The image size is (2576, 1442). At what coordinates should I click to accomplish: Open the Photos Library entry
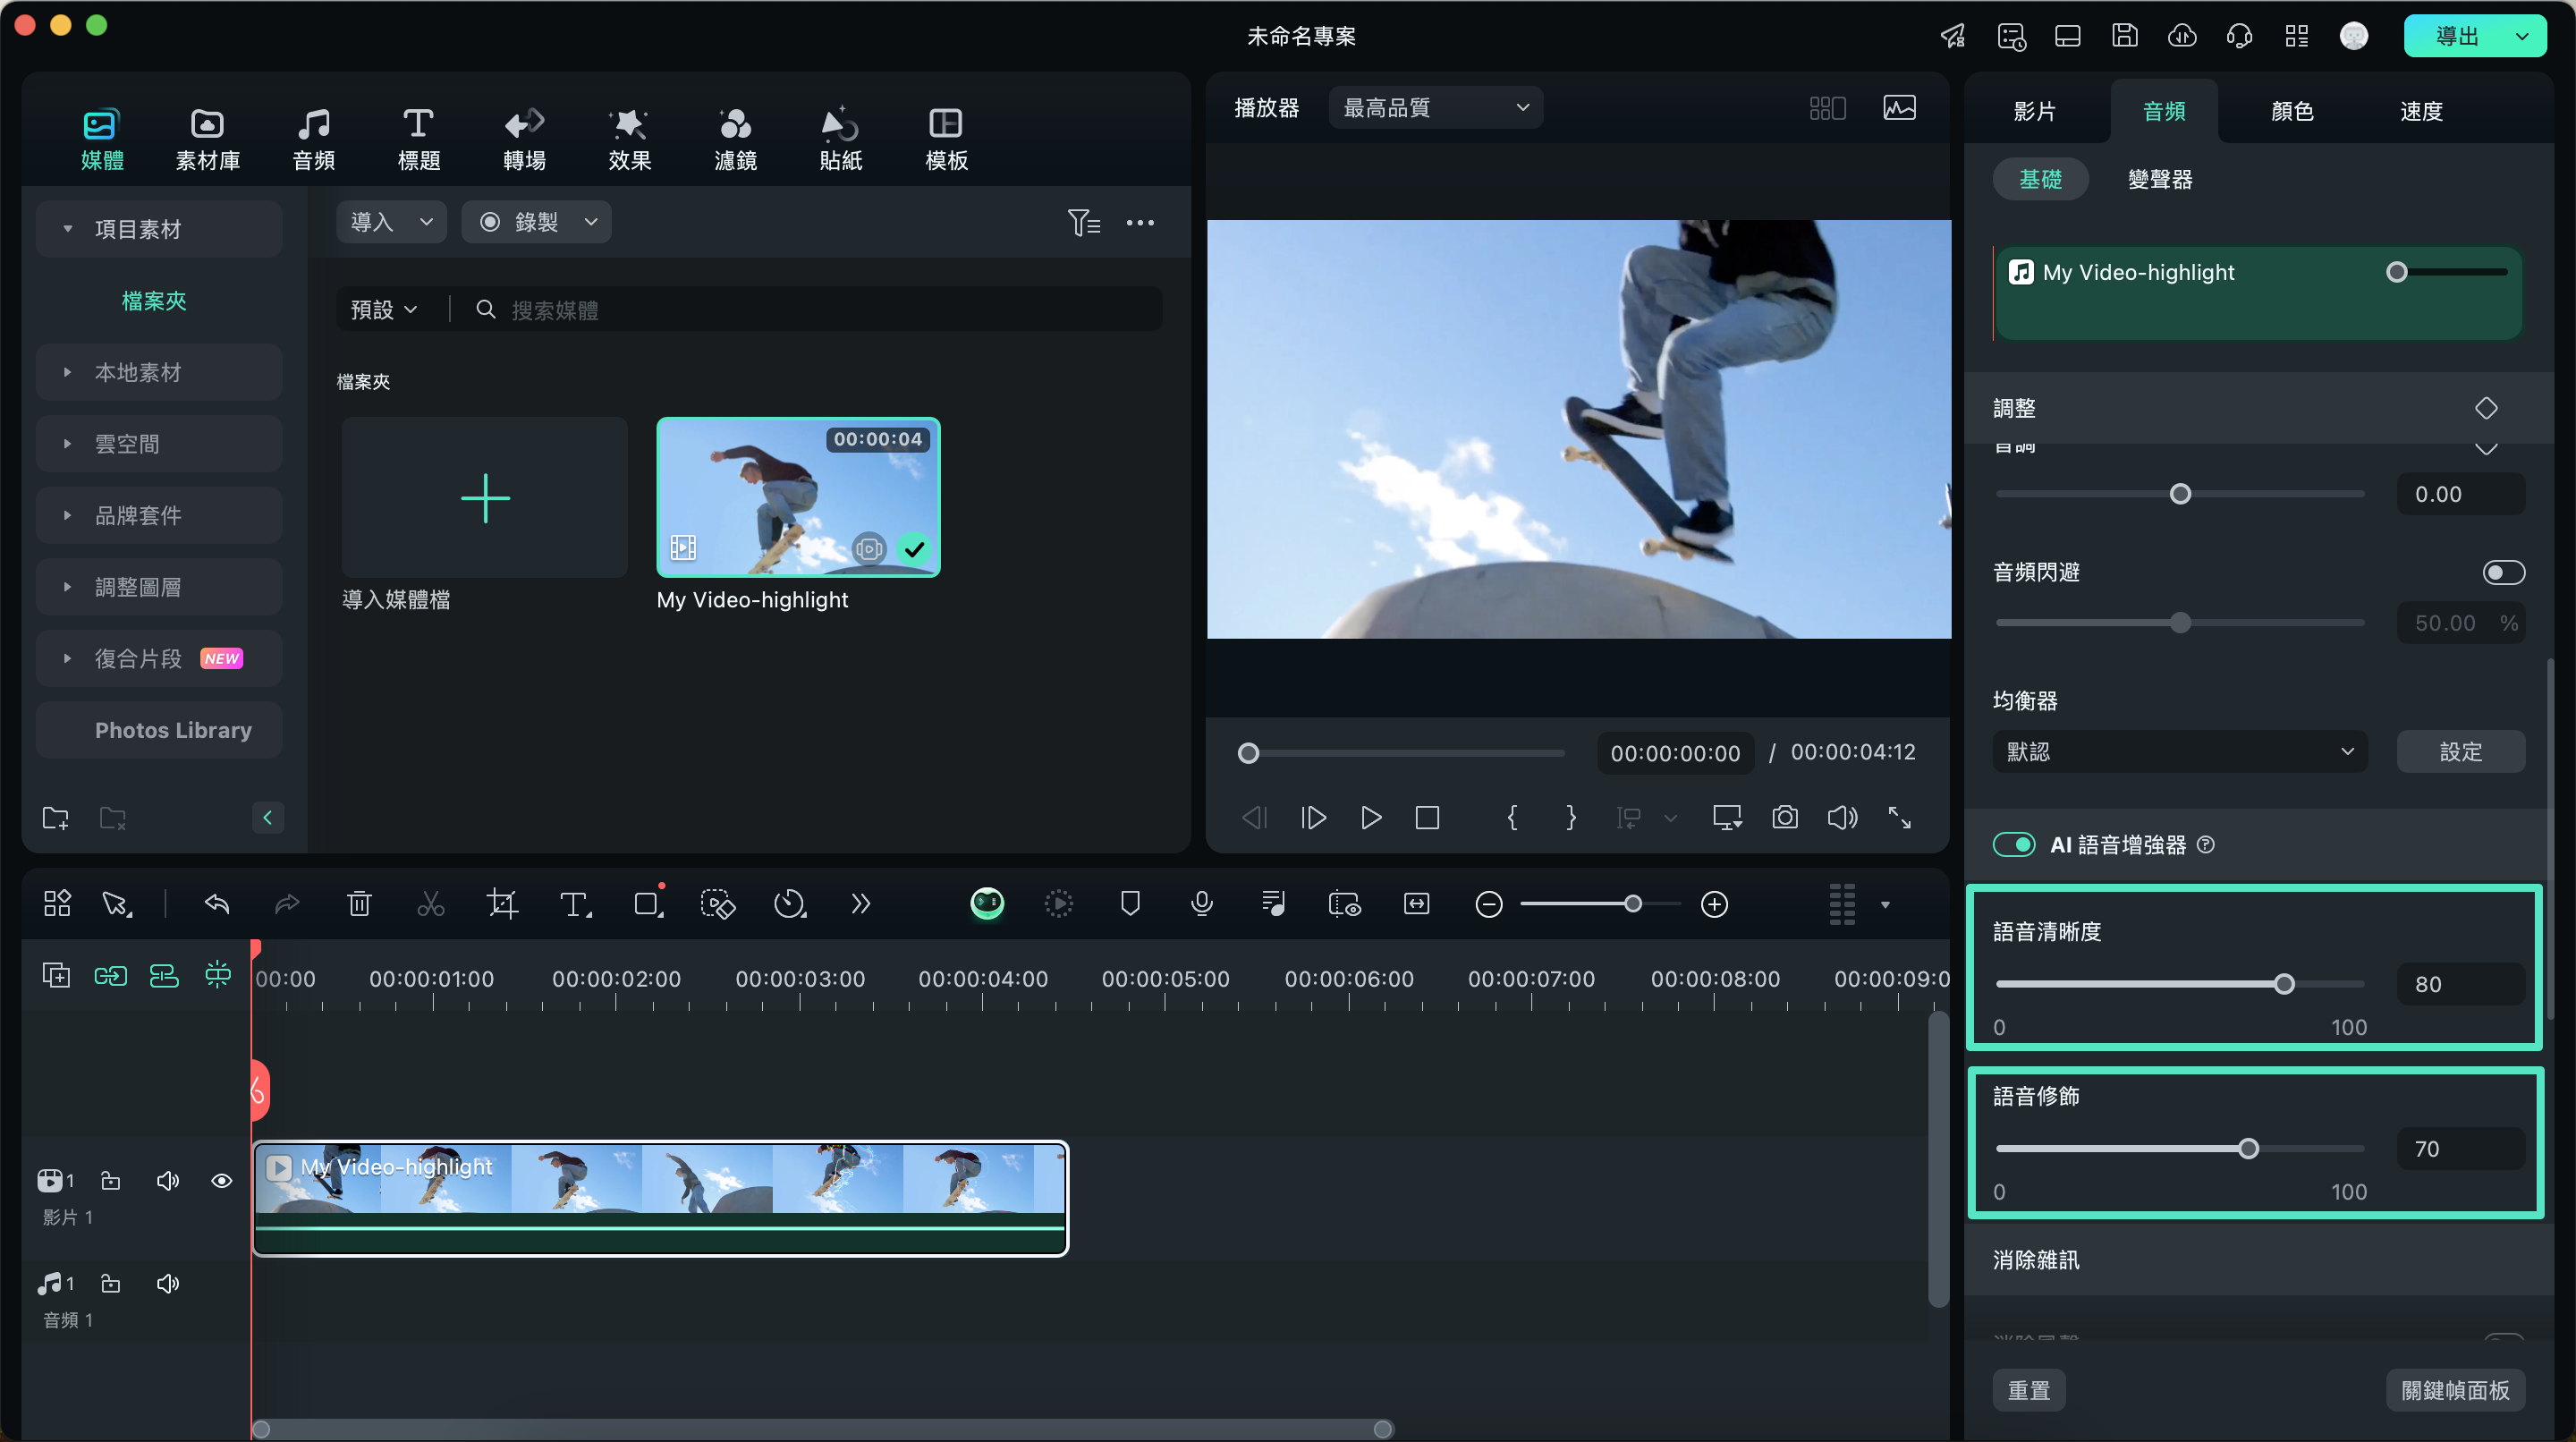[x=158, y=730]
